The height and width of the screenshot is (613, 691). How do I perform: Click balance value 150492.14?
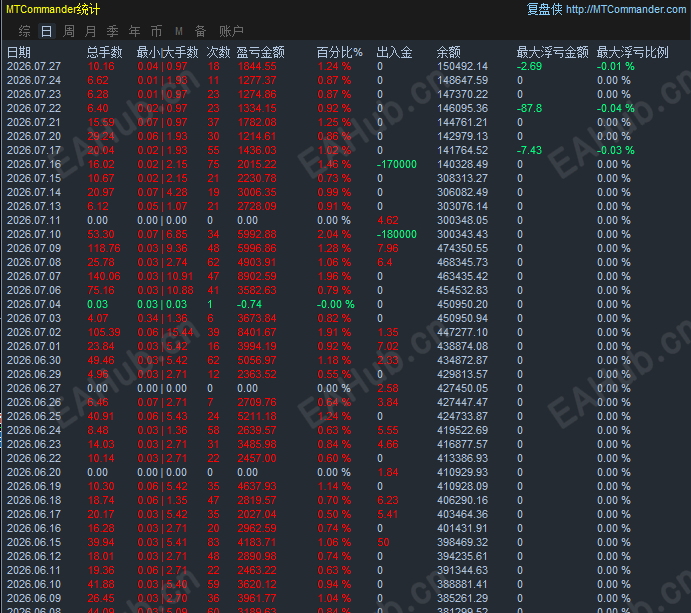click(x=462, y=67)
